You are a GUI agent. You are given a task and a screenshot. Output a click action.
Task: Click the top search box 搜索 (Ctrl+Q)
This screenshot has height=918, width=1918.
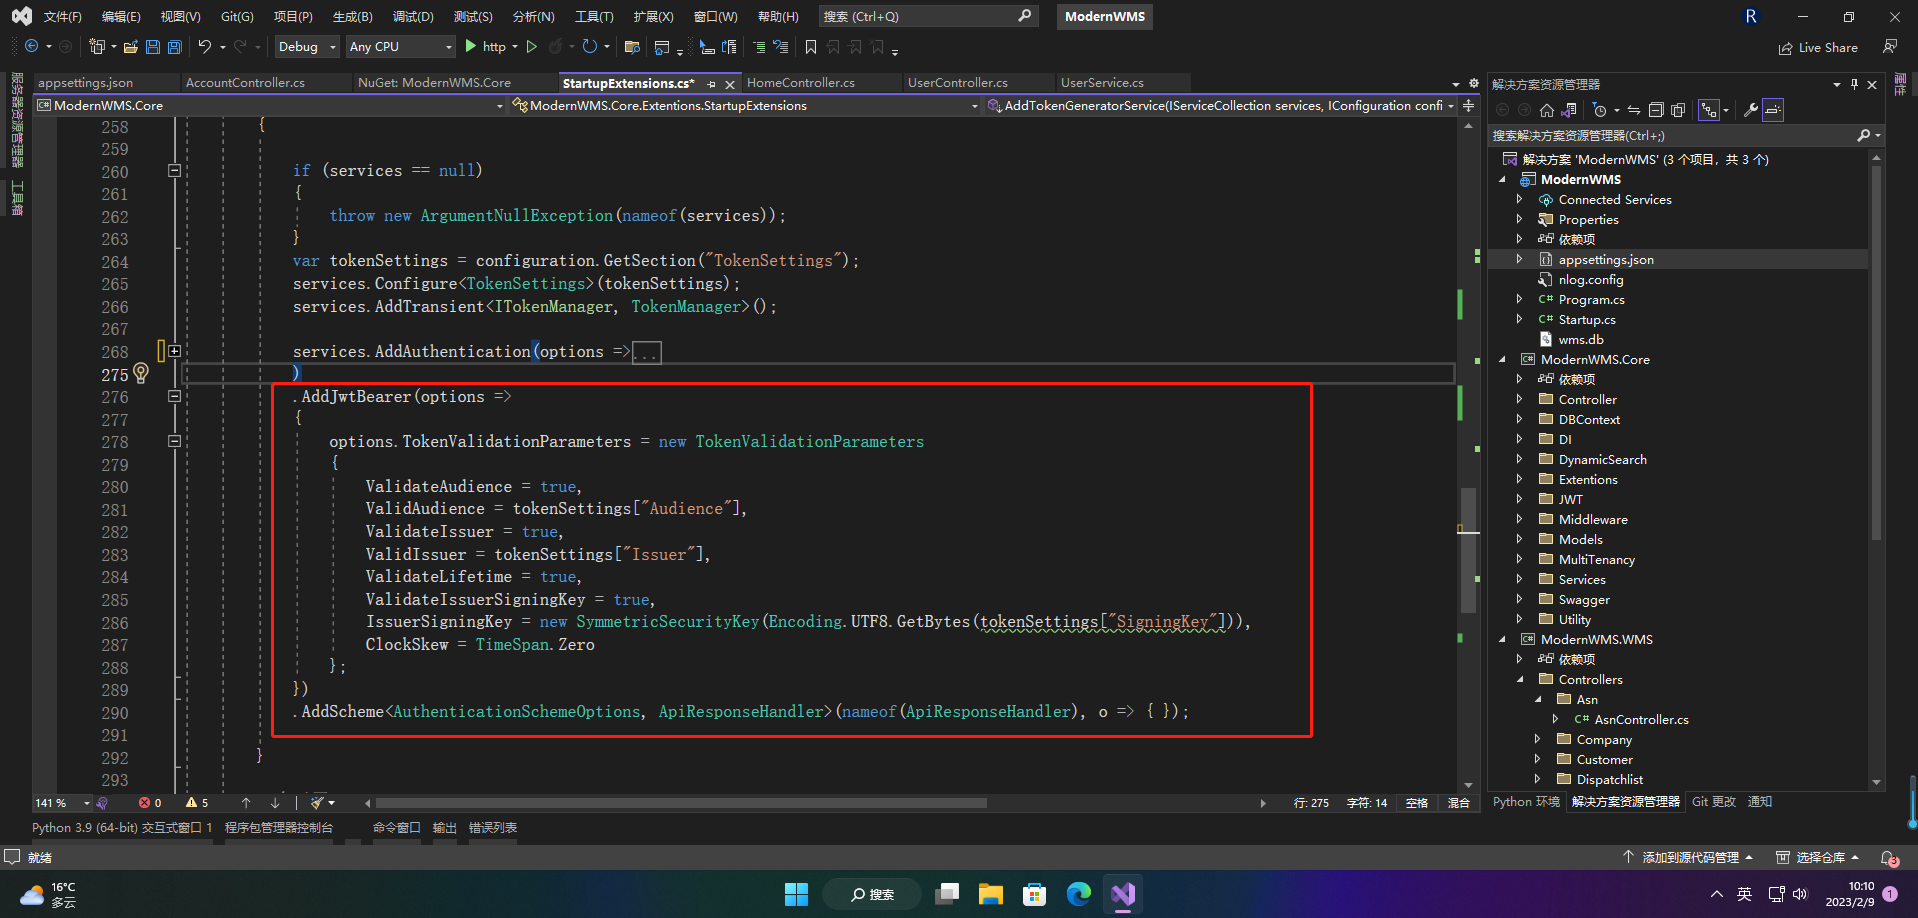click(x=927, y=17)
